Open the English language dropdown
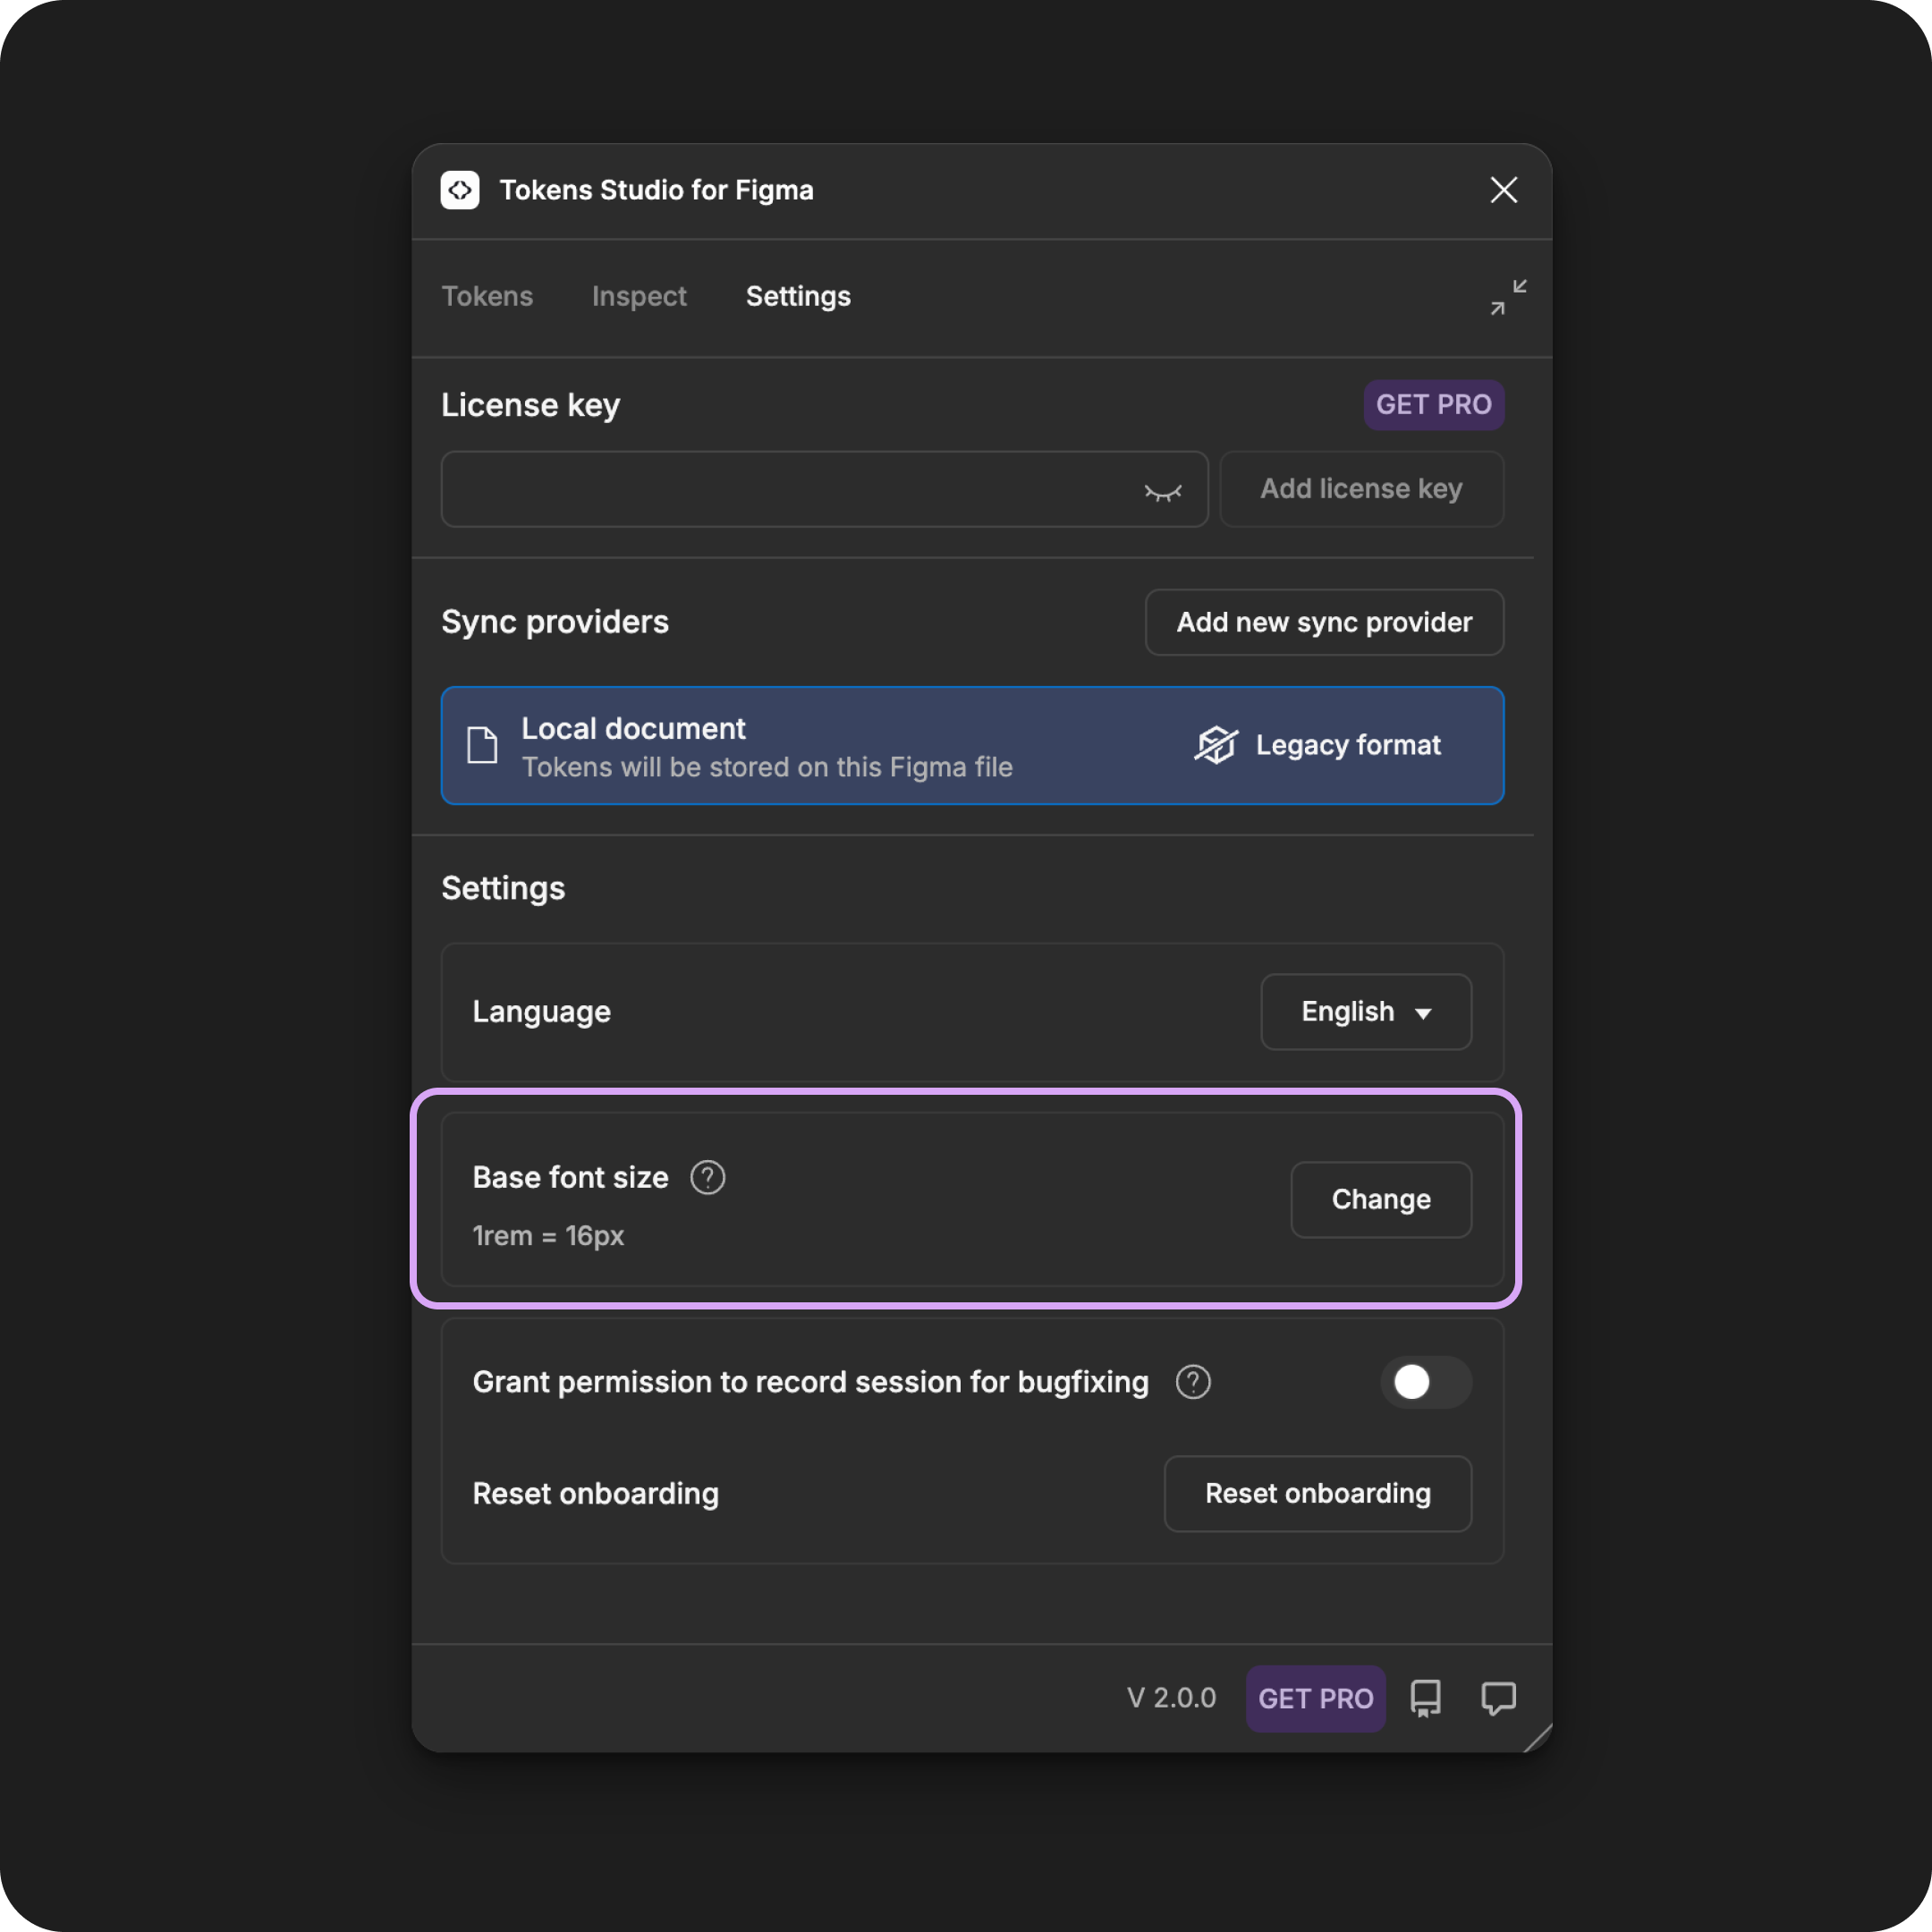1932x1932 pixels. click(x=1366, y=1012)
